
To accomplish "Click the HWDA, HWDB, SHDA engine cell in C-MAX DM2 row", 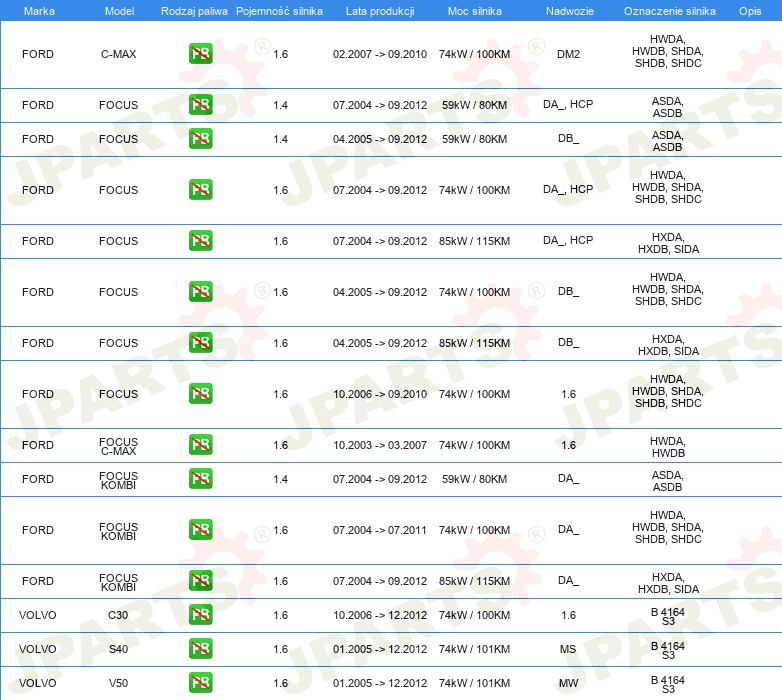I will click(x=668, y=51).
